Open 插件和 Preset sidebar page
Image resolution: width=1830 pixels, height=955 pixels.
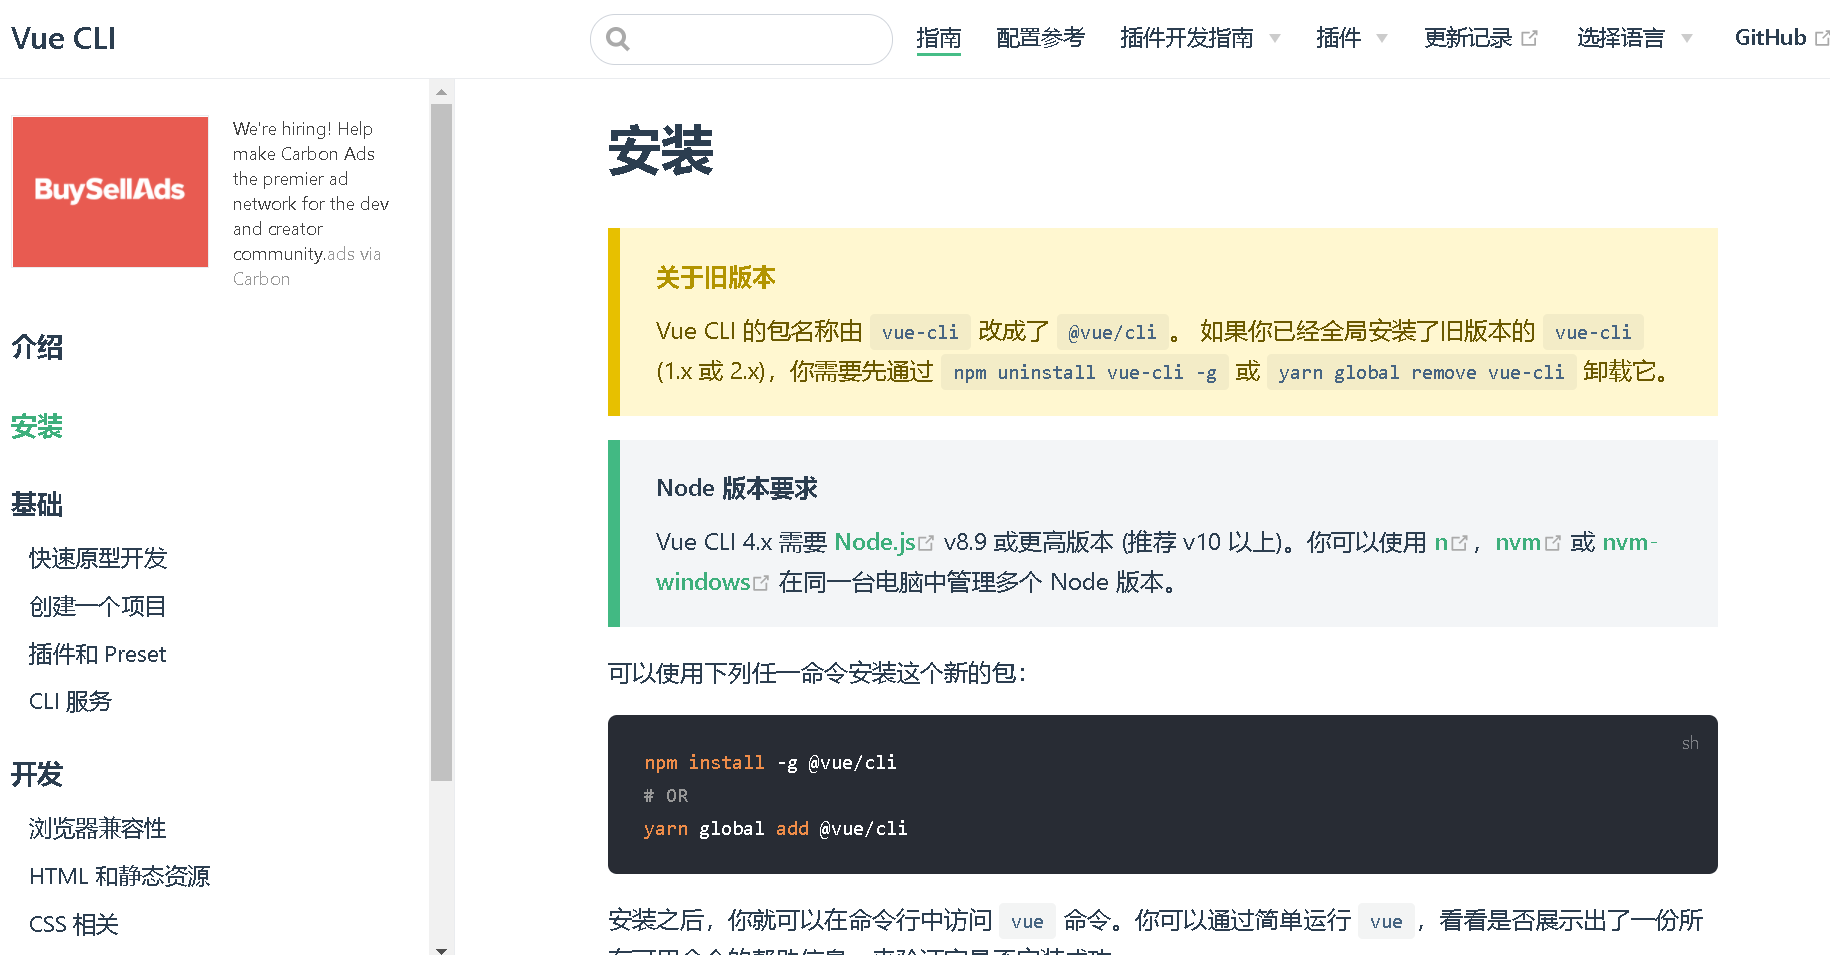tap(98, 654)
